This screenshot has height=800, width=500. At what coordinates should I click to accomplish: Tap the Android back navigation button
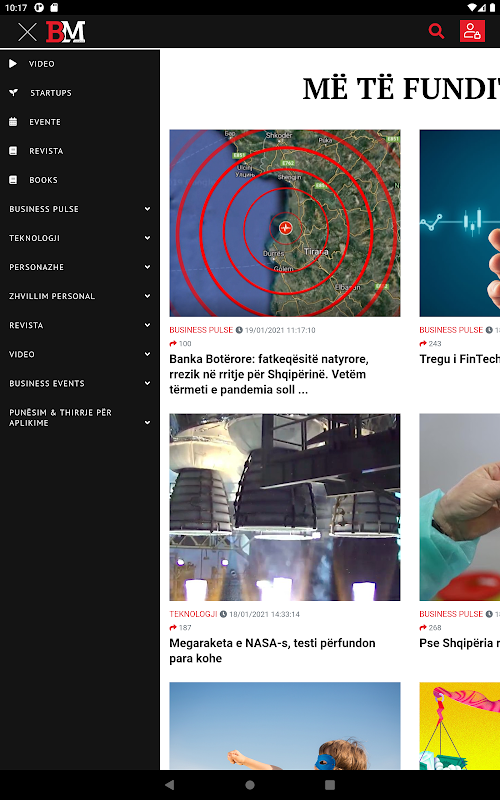(169, 785)
